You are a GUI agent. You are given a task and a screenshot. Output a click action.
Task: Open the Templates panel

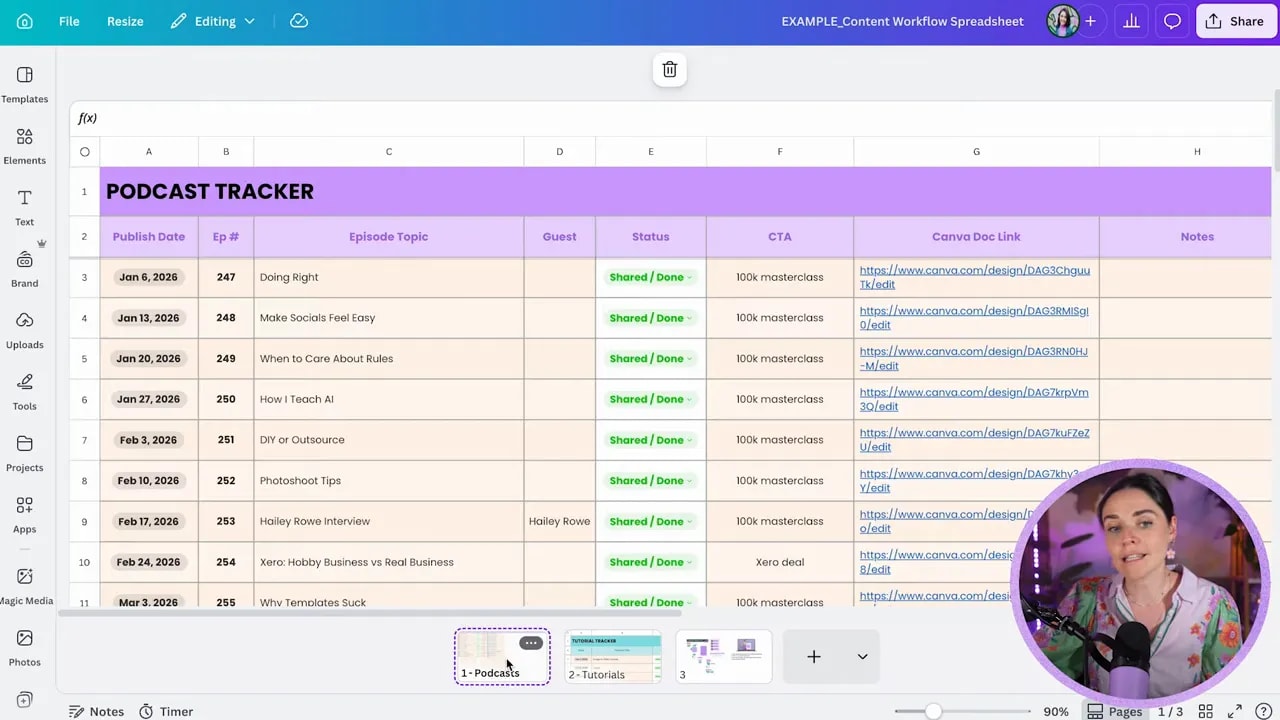[25, 85]
